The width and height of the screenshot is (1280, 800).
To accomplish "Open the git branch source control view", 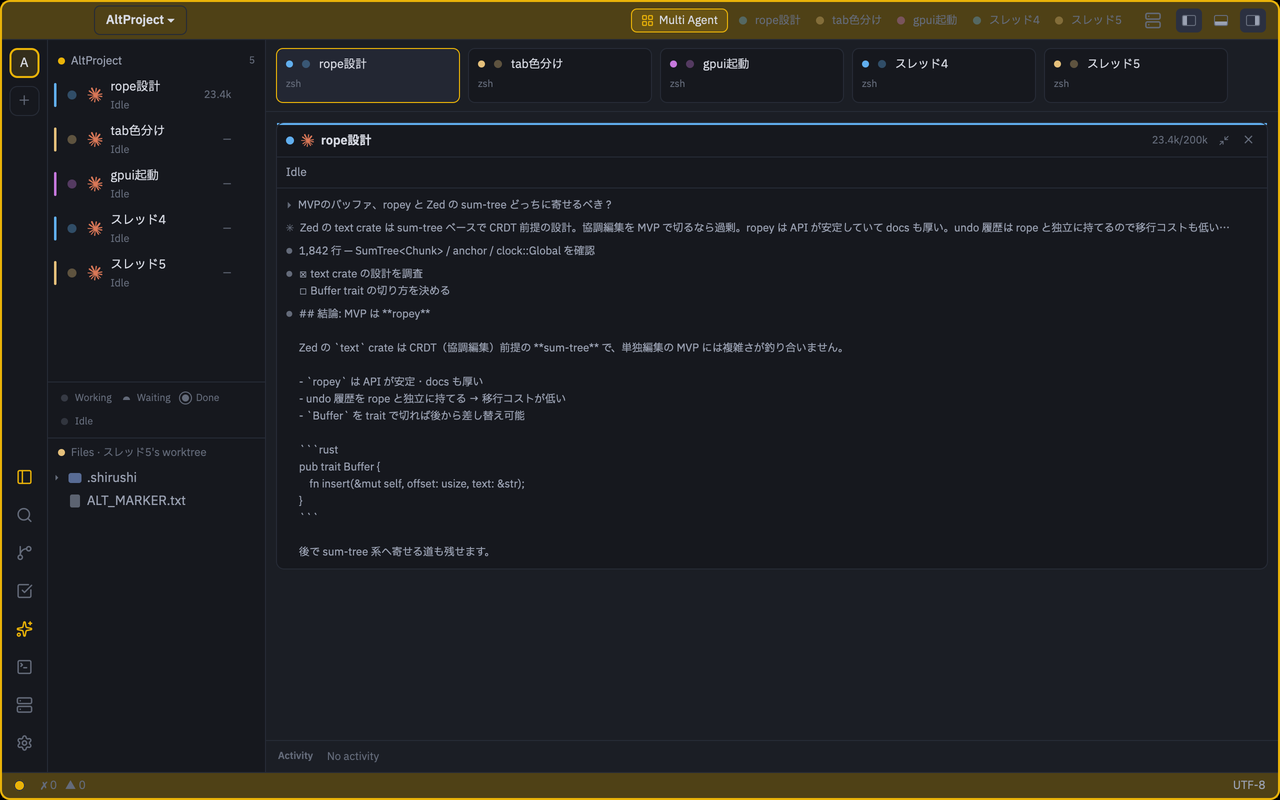I will tap(24, 553).
